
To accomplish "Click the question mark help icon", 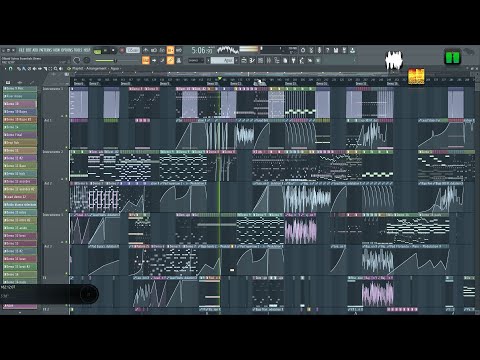I will pyautogui.click(x=327, y=50).
